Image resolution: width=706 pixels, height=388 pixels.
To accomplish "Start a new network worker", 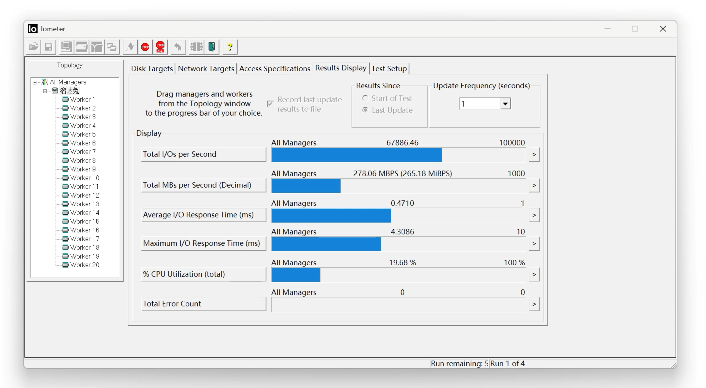I will 97,47.
